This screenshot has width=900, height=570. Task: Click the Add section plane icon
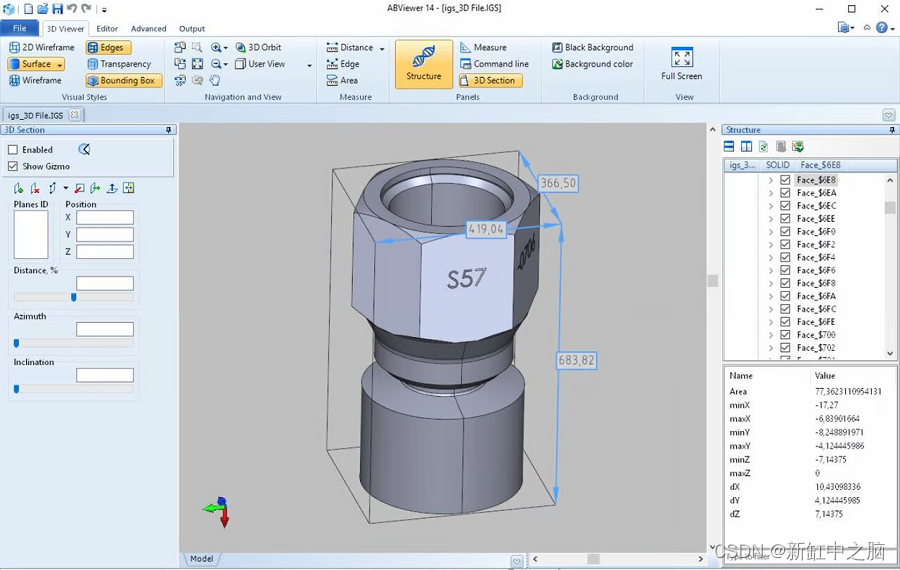pos(18,188)
